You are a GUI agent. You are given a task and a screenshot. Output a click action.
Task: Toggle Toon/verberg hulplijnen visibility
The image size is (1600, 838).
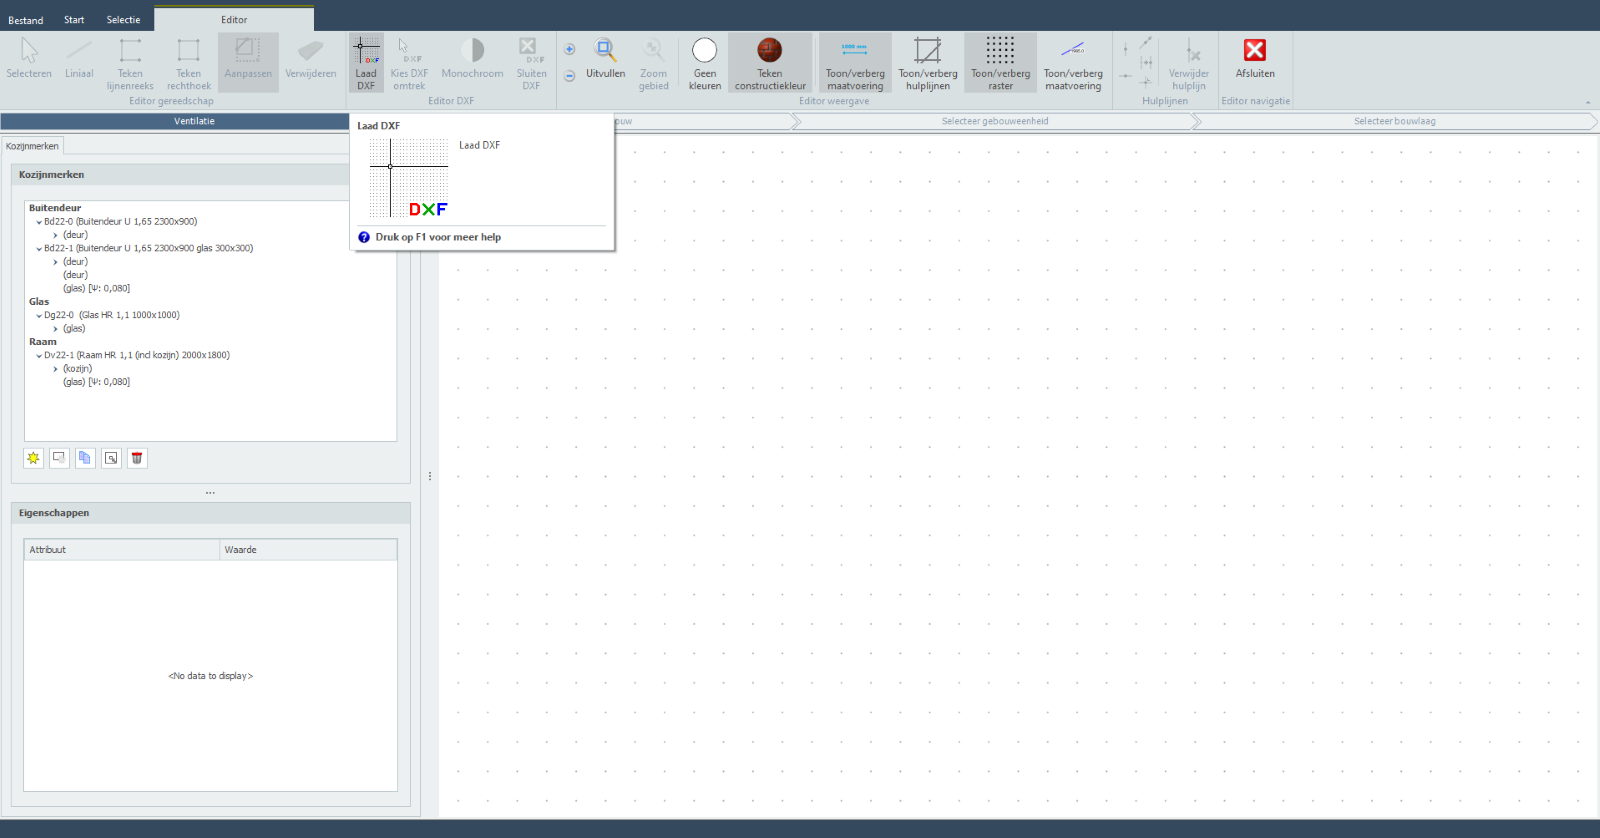[x=927, y=62]
